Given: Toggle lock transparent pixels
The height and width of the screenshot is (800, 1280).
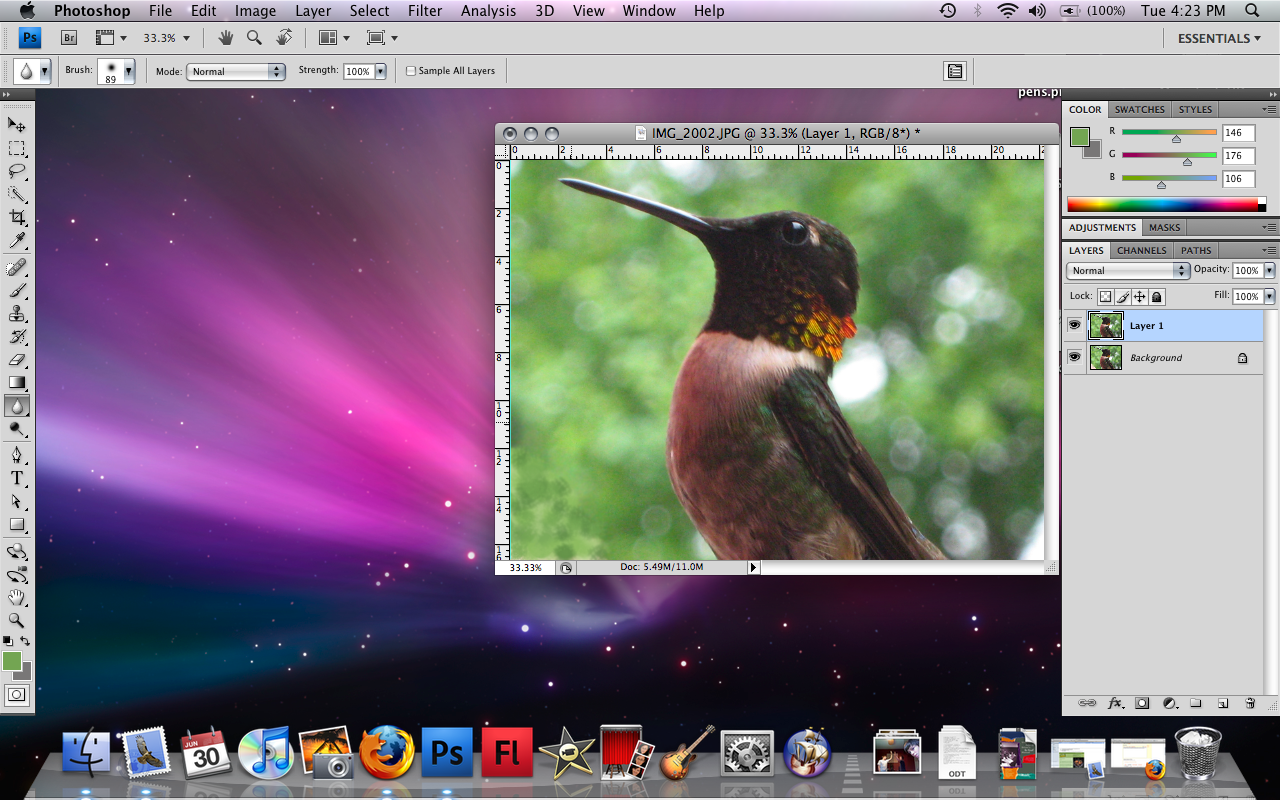Looking at the screenshot, I should coord(1105,297).
